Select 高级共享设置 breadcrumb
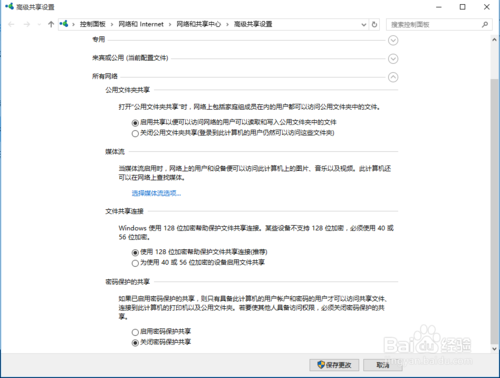The width and height of the screenshot is (500, 378). [253, 24]
